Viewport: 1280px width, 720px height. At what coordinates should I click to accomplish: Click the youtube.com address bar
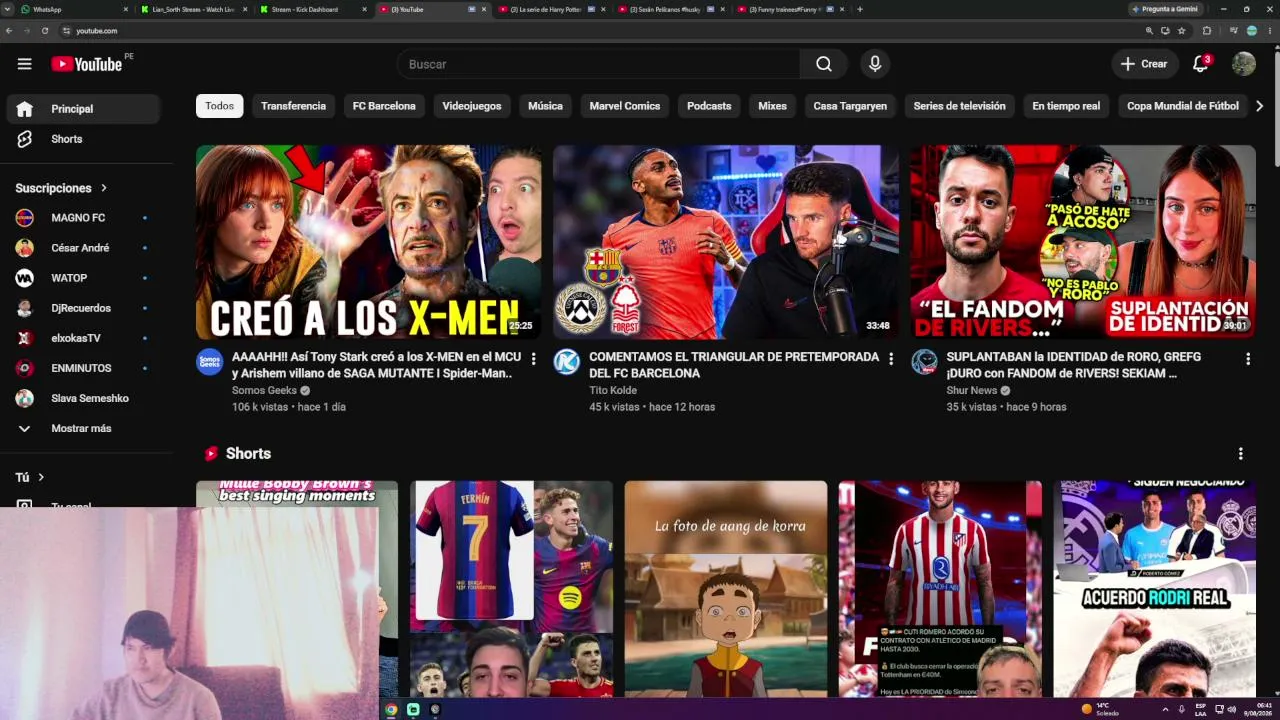tap(600, 31)
